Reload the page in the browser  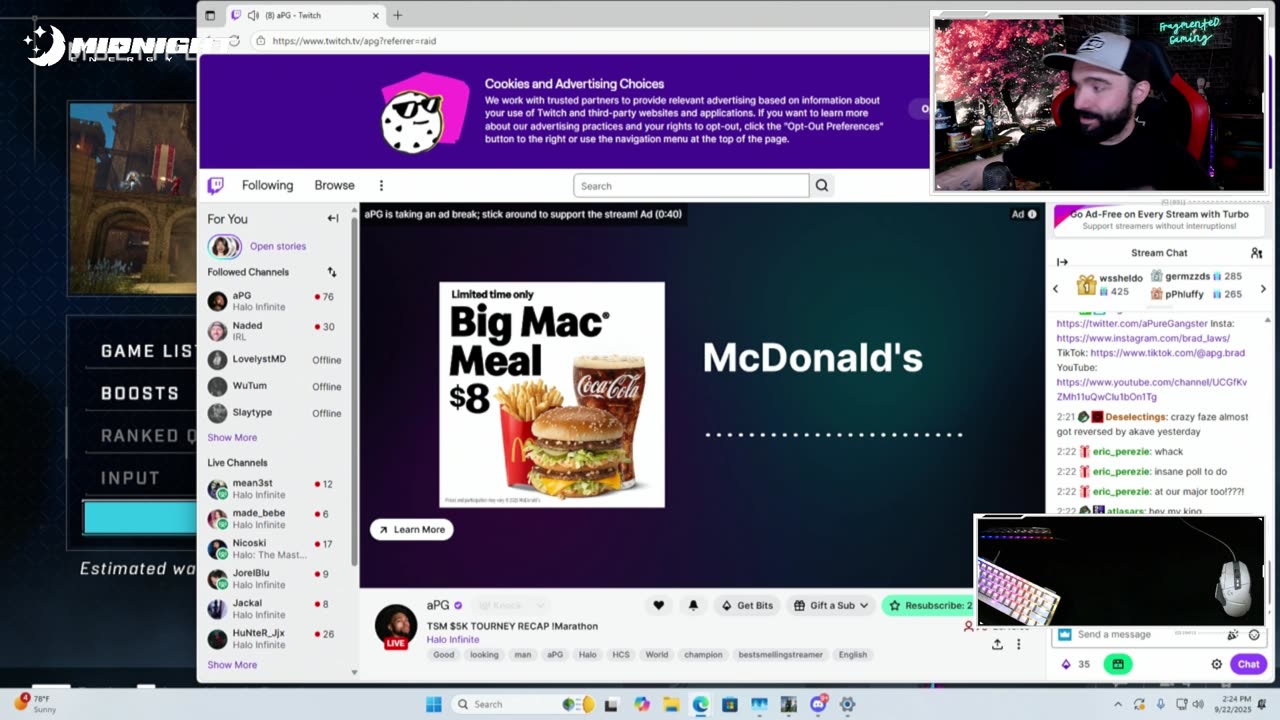[234, 41]
